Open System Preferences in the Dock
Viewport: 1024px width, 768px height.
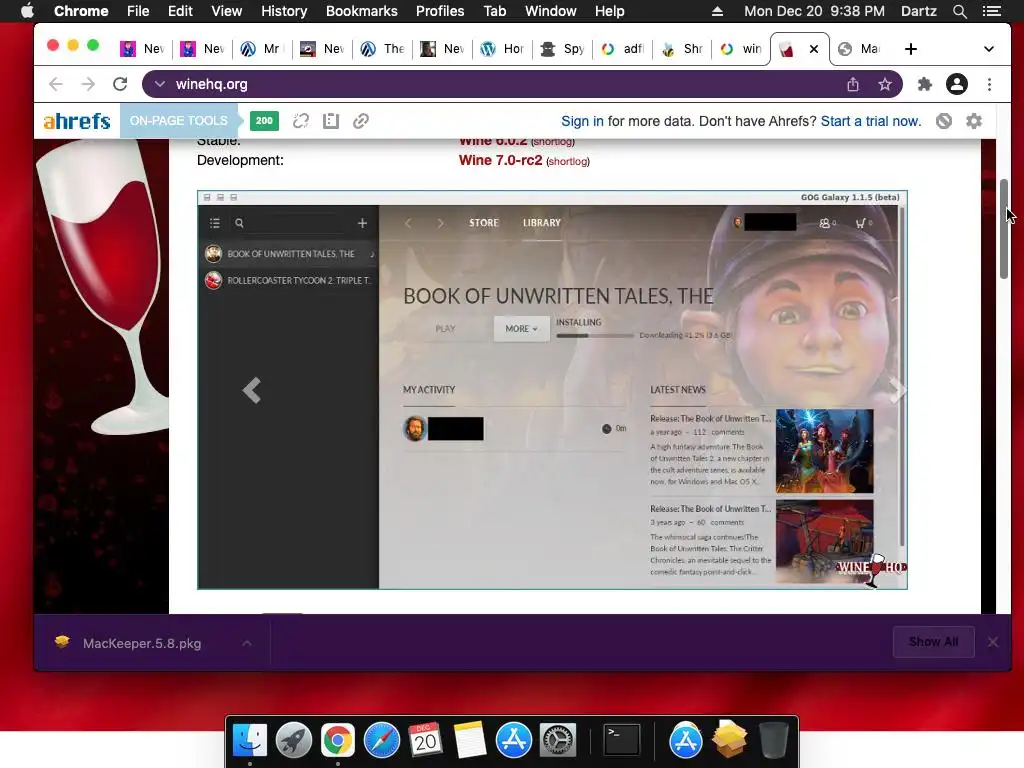558,741
